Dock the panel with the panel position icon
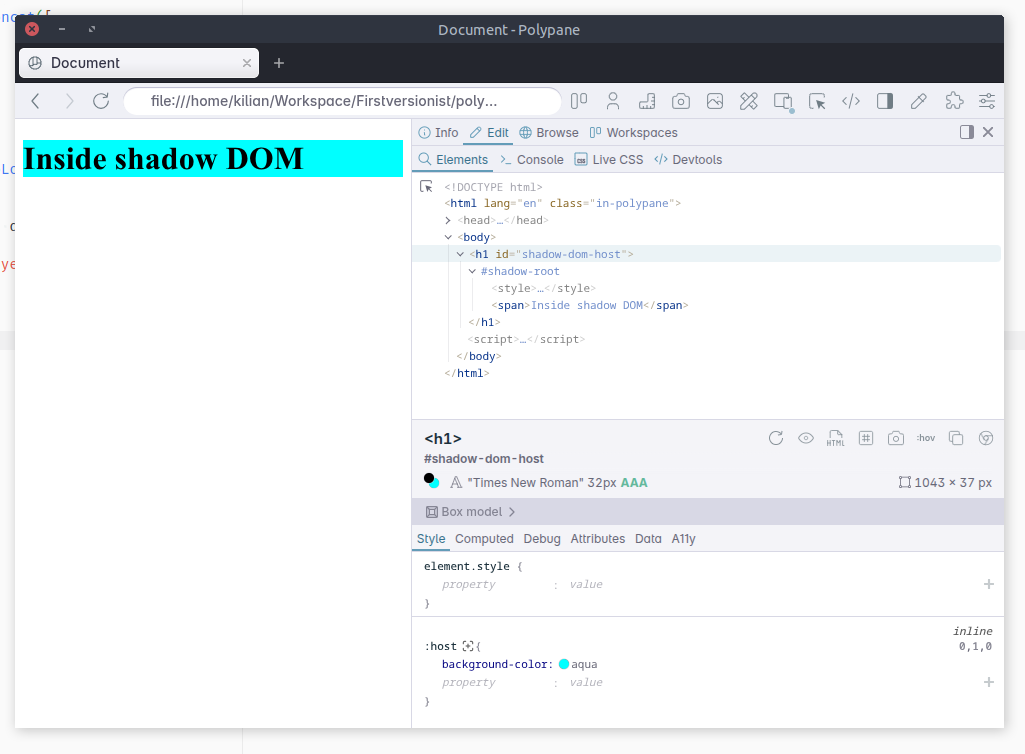Image resolution: width=1025 pixels, height=754 pixels. click(x=966, y=132)
